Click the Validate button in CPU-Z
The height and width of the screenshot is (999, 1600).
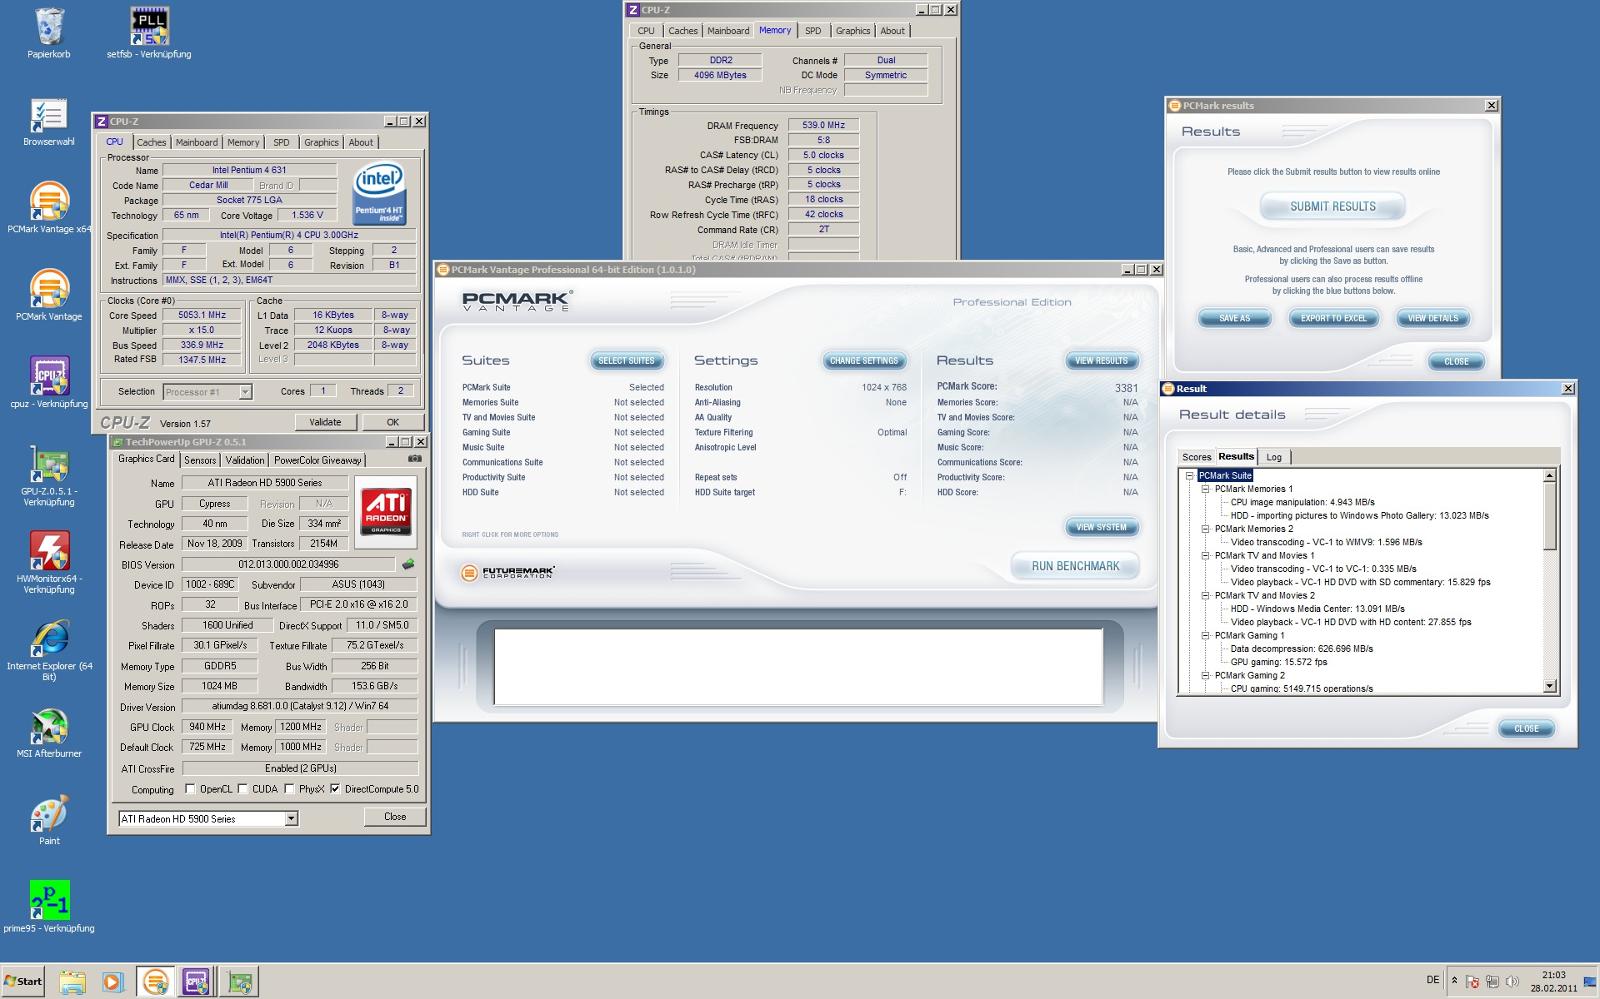pyautogui.click(x=325, y=422)
